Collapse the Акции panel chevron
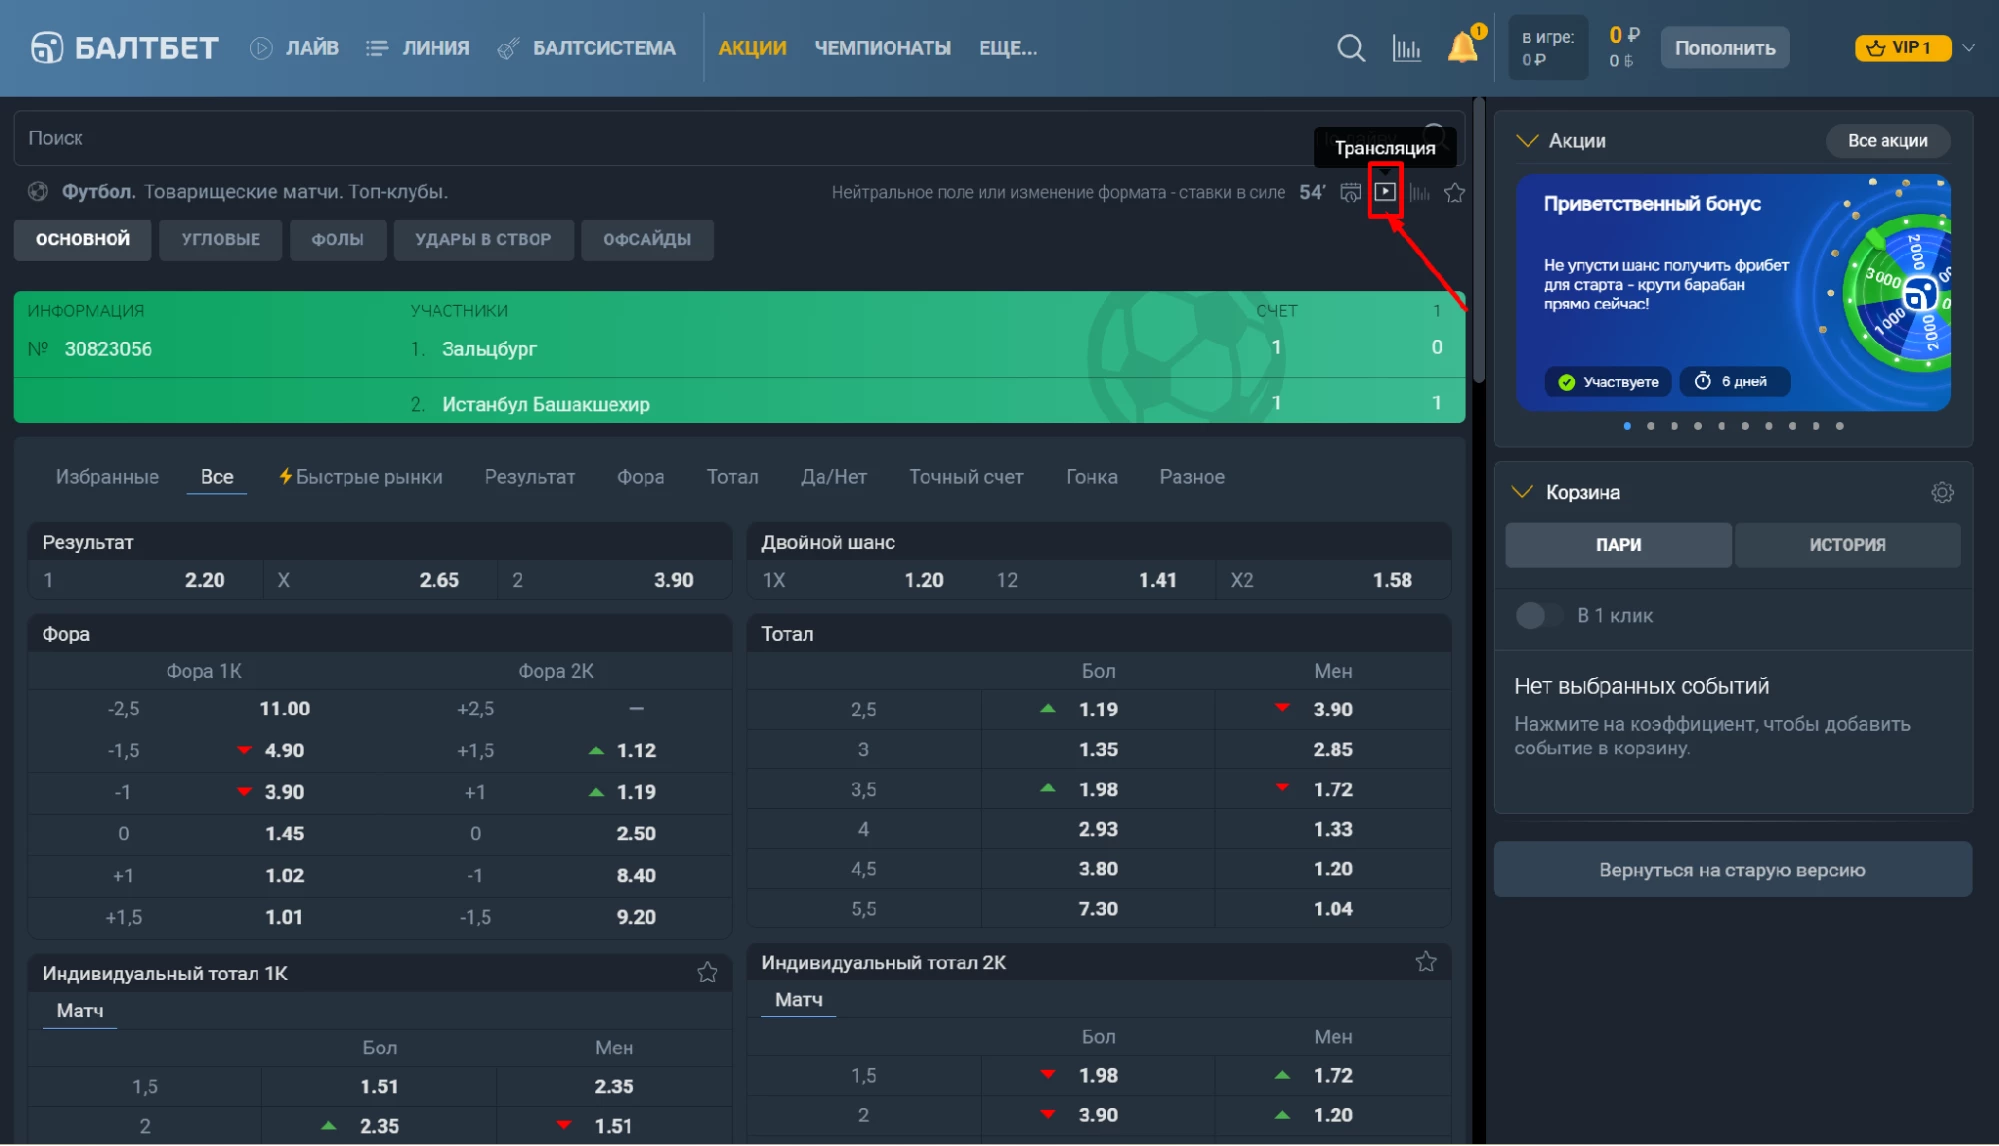Image resolution: width=1999 pixels, height=1146 pixels. click(x=1527, y=140)
